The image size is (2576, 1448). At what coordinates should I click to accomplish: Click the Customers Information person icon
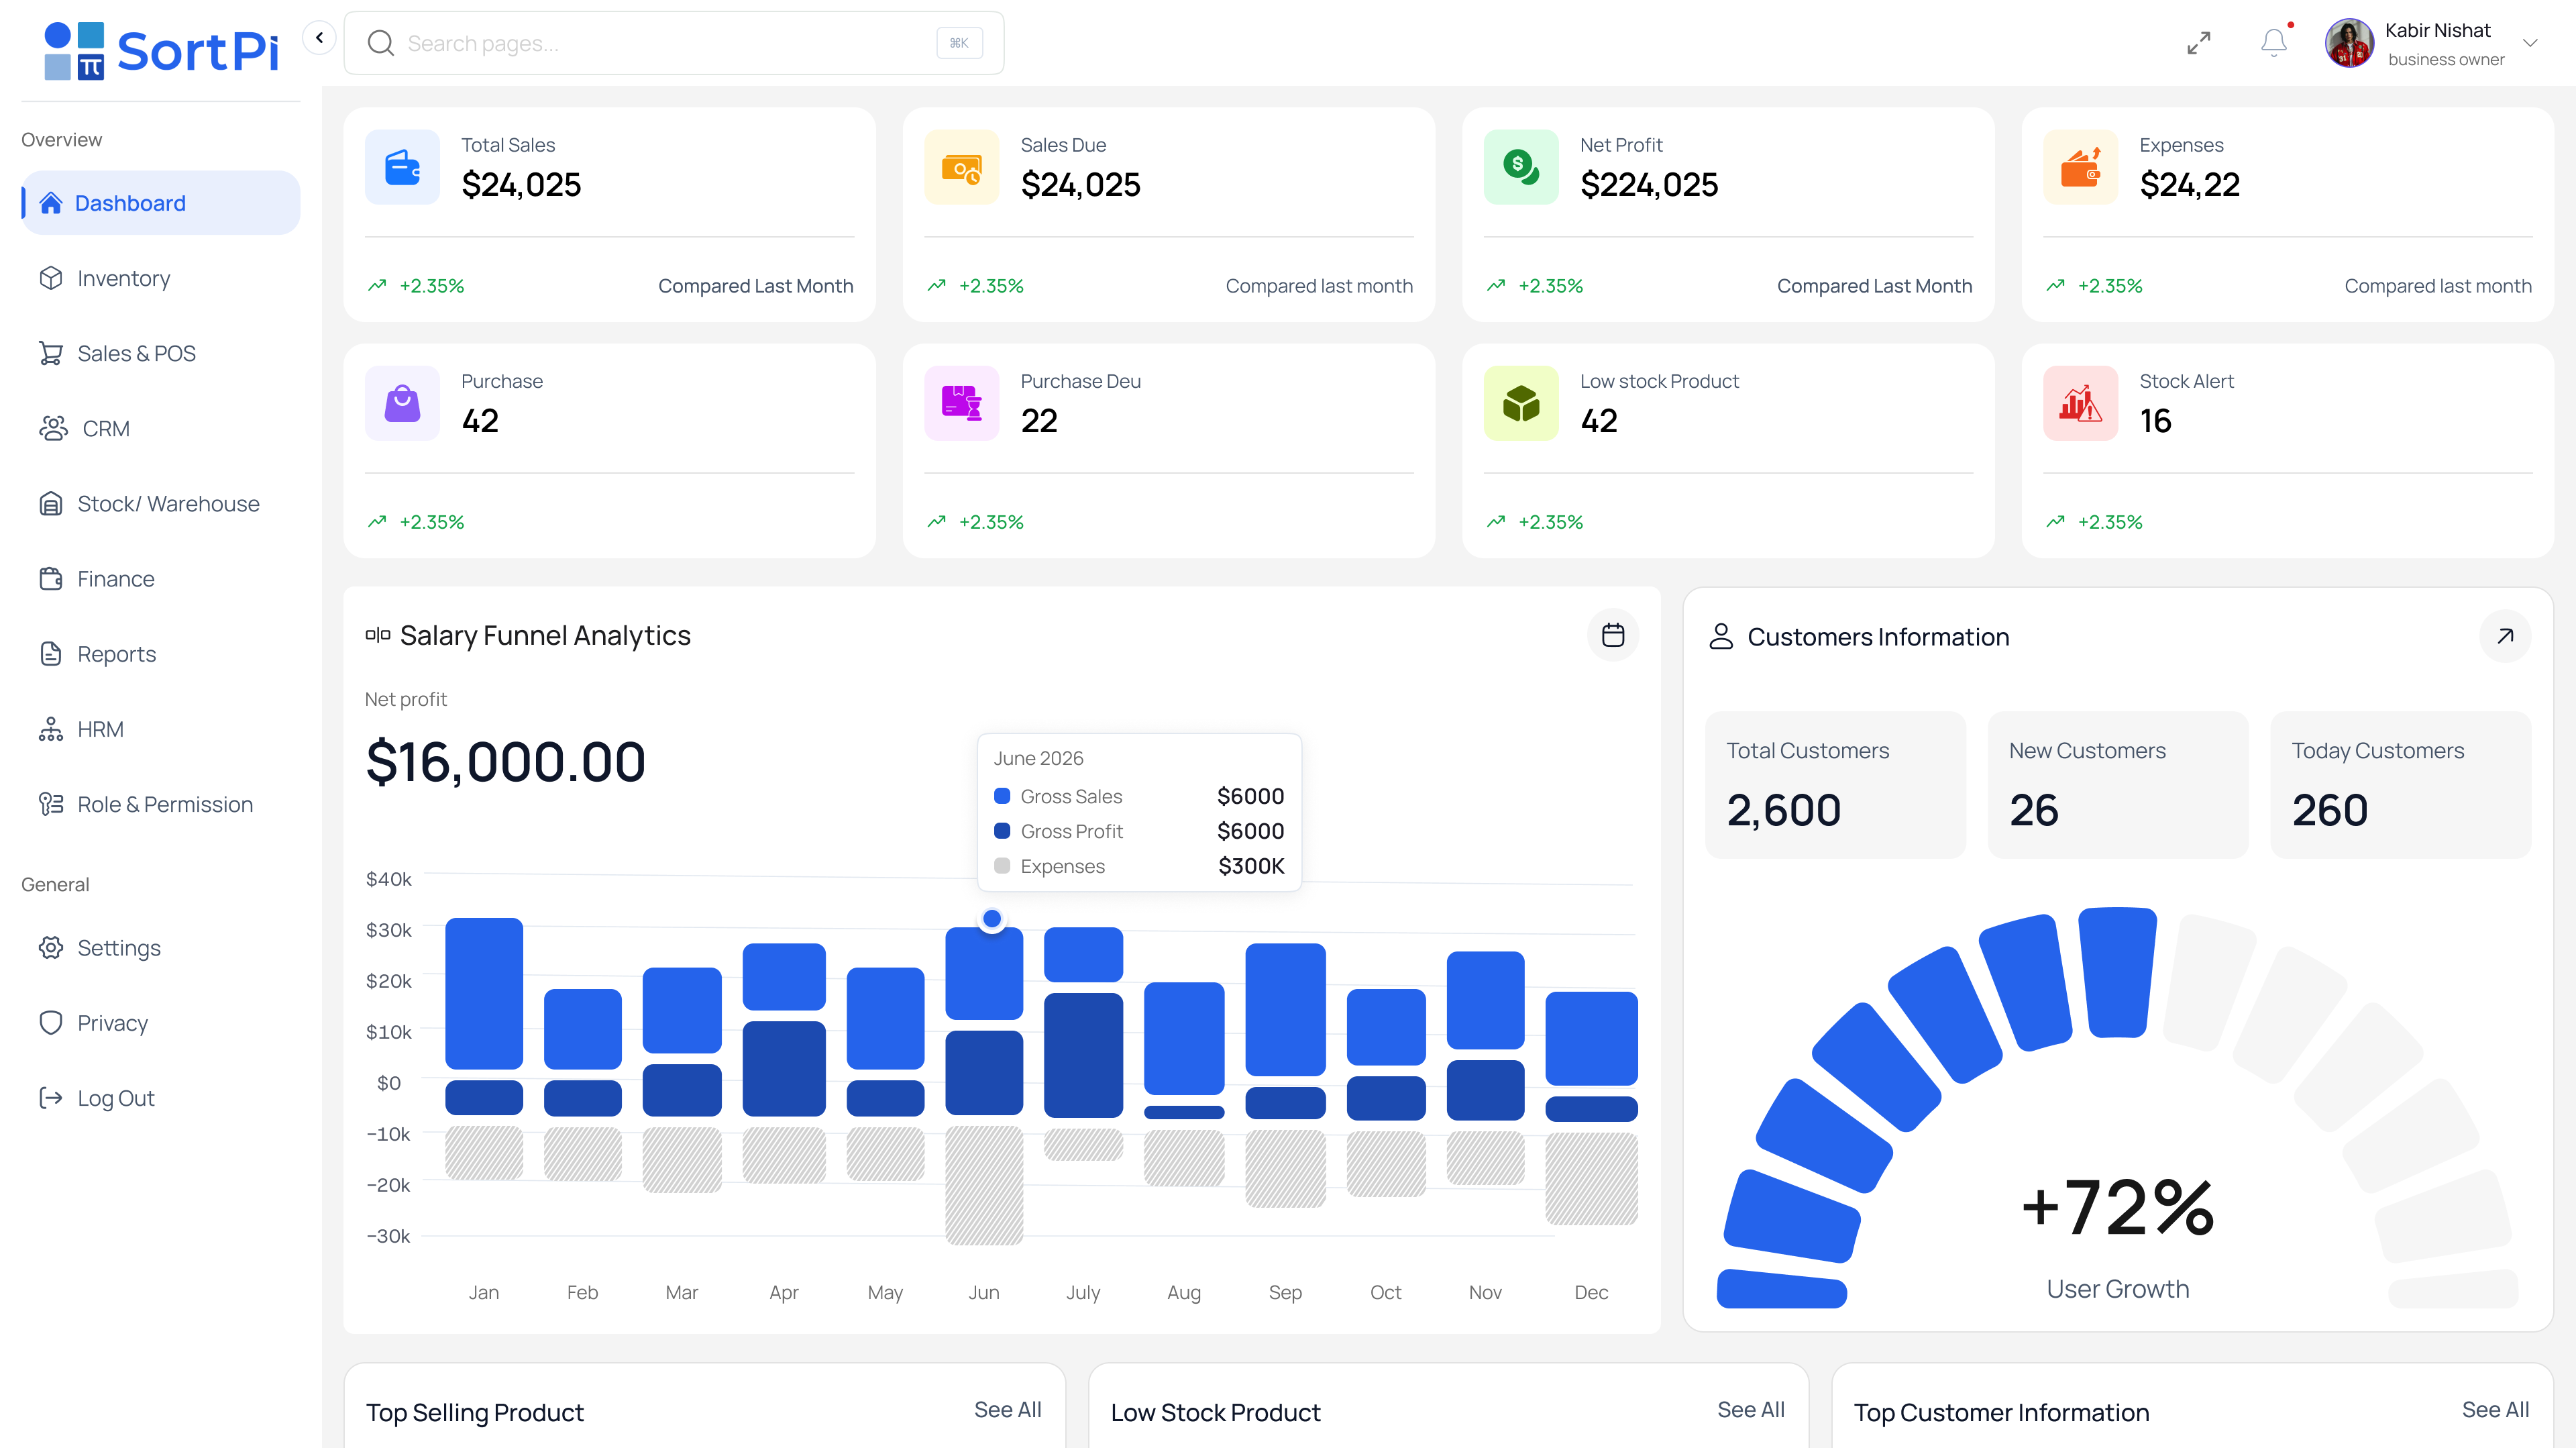point(1720,636)
